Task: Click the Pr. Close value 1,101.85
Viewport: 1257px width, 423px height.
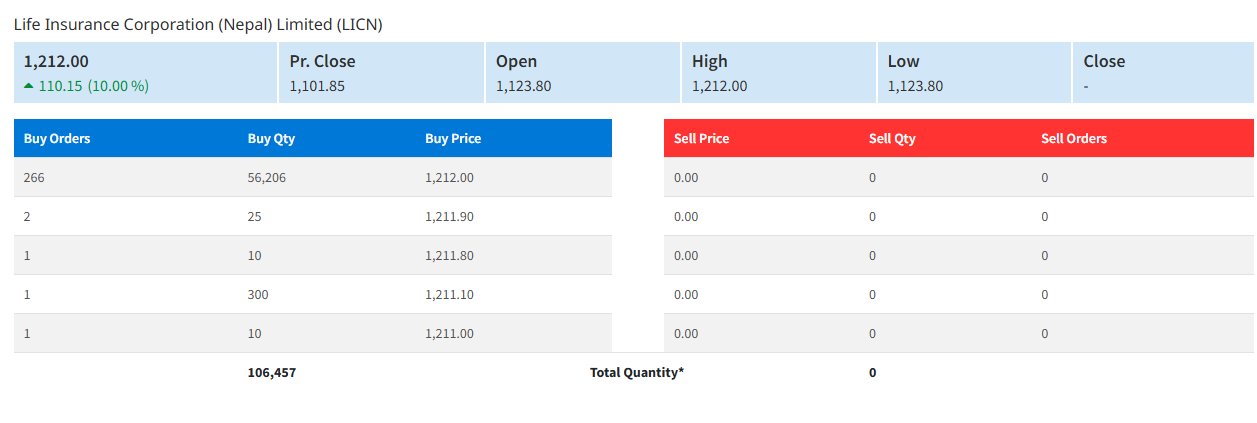Action: tap(317, 86)
